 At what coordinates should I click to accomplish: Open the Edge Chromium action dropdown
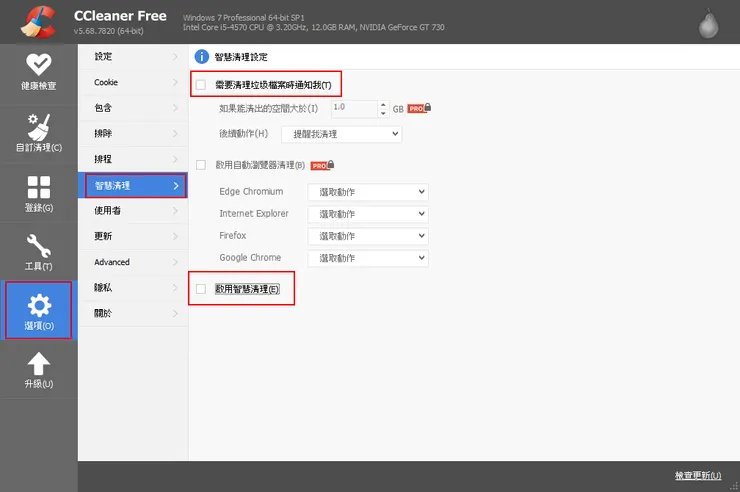[x=368, y=192]
